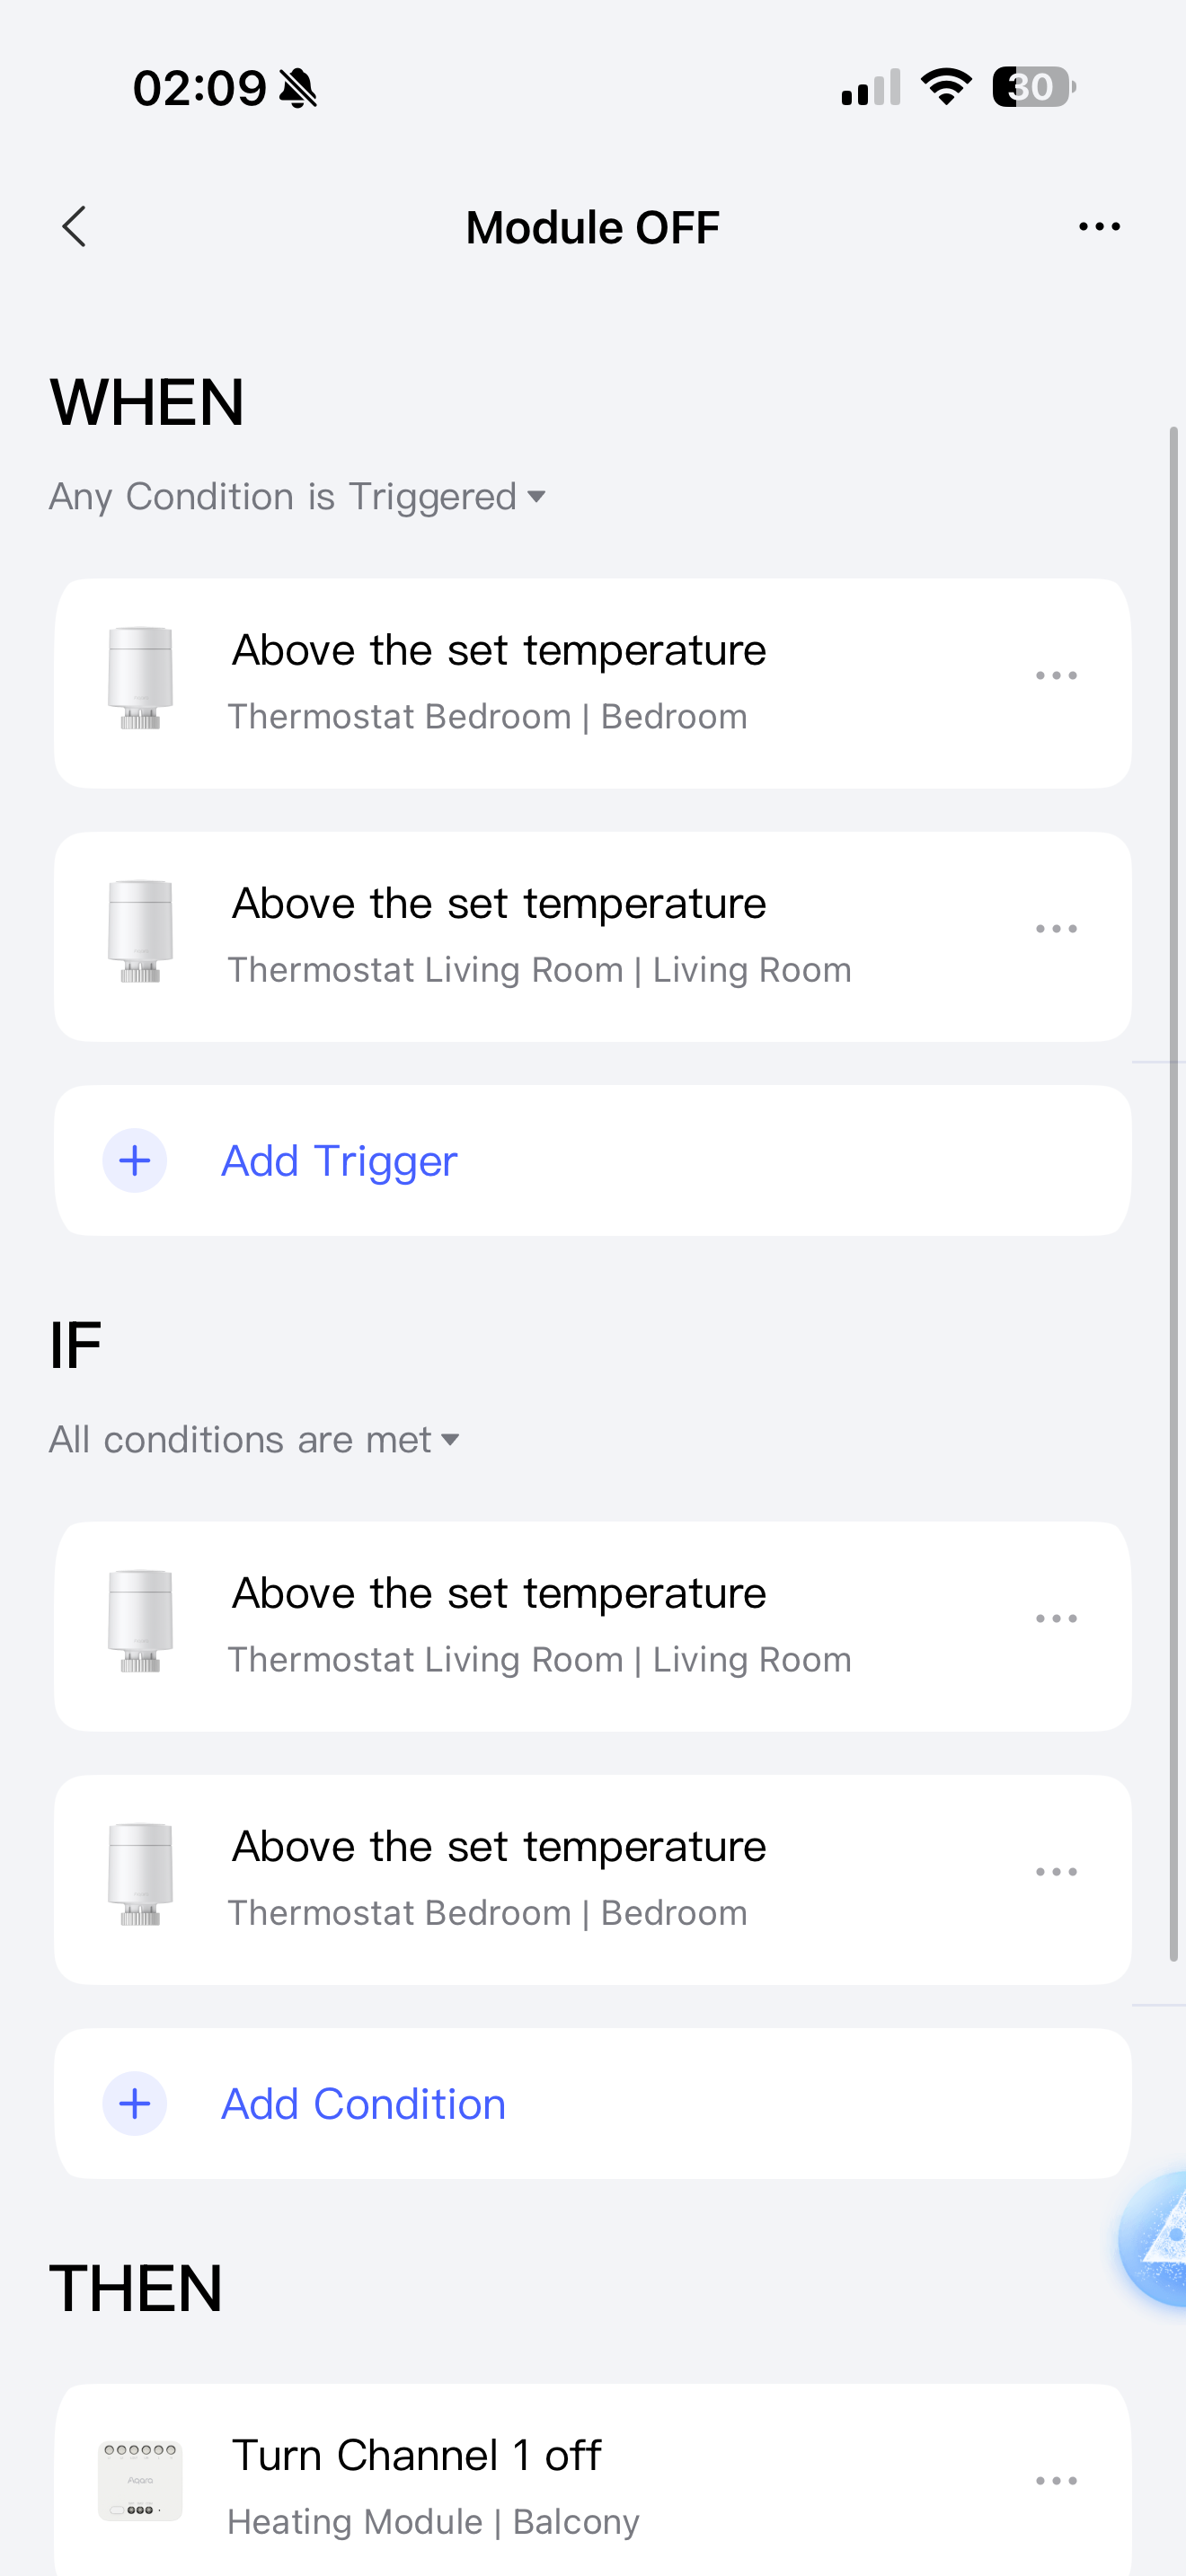Click the Add Trigger link

pyautogui.click(x=339, y=1161)
